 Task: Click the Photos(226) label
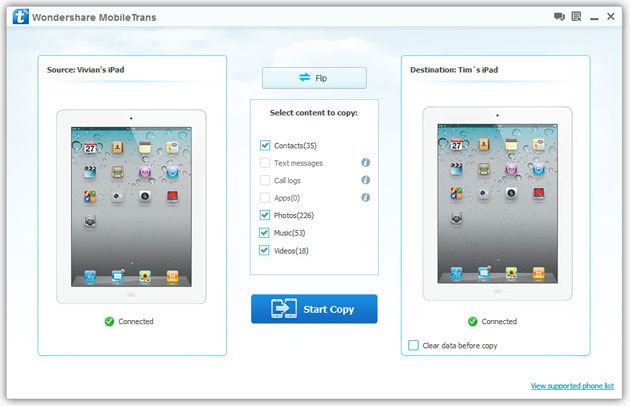point(294,215)
